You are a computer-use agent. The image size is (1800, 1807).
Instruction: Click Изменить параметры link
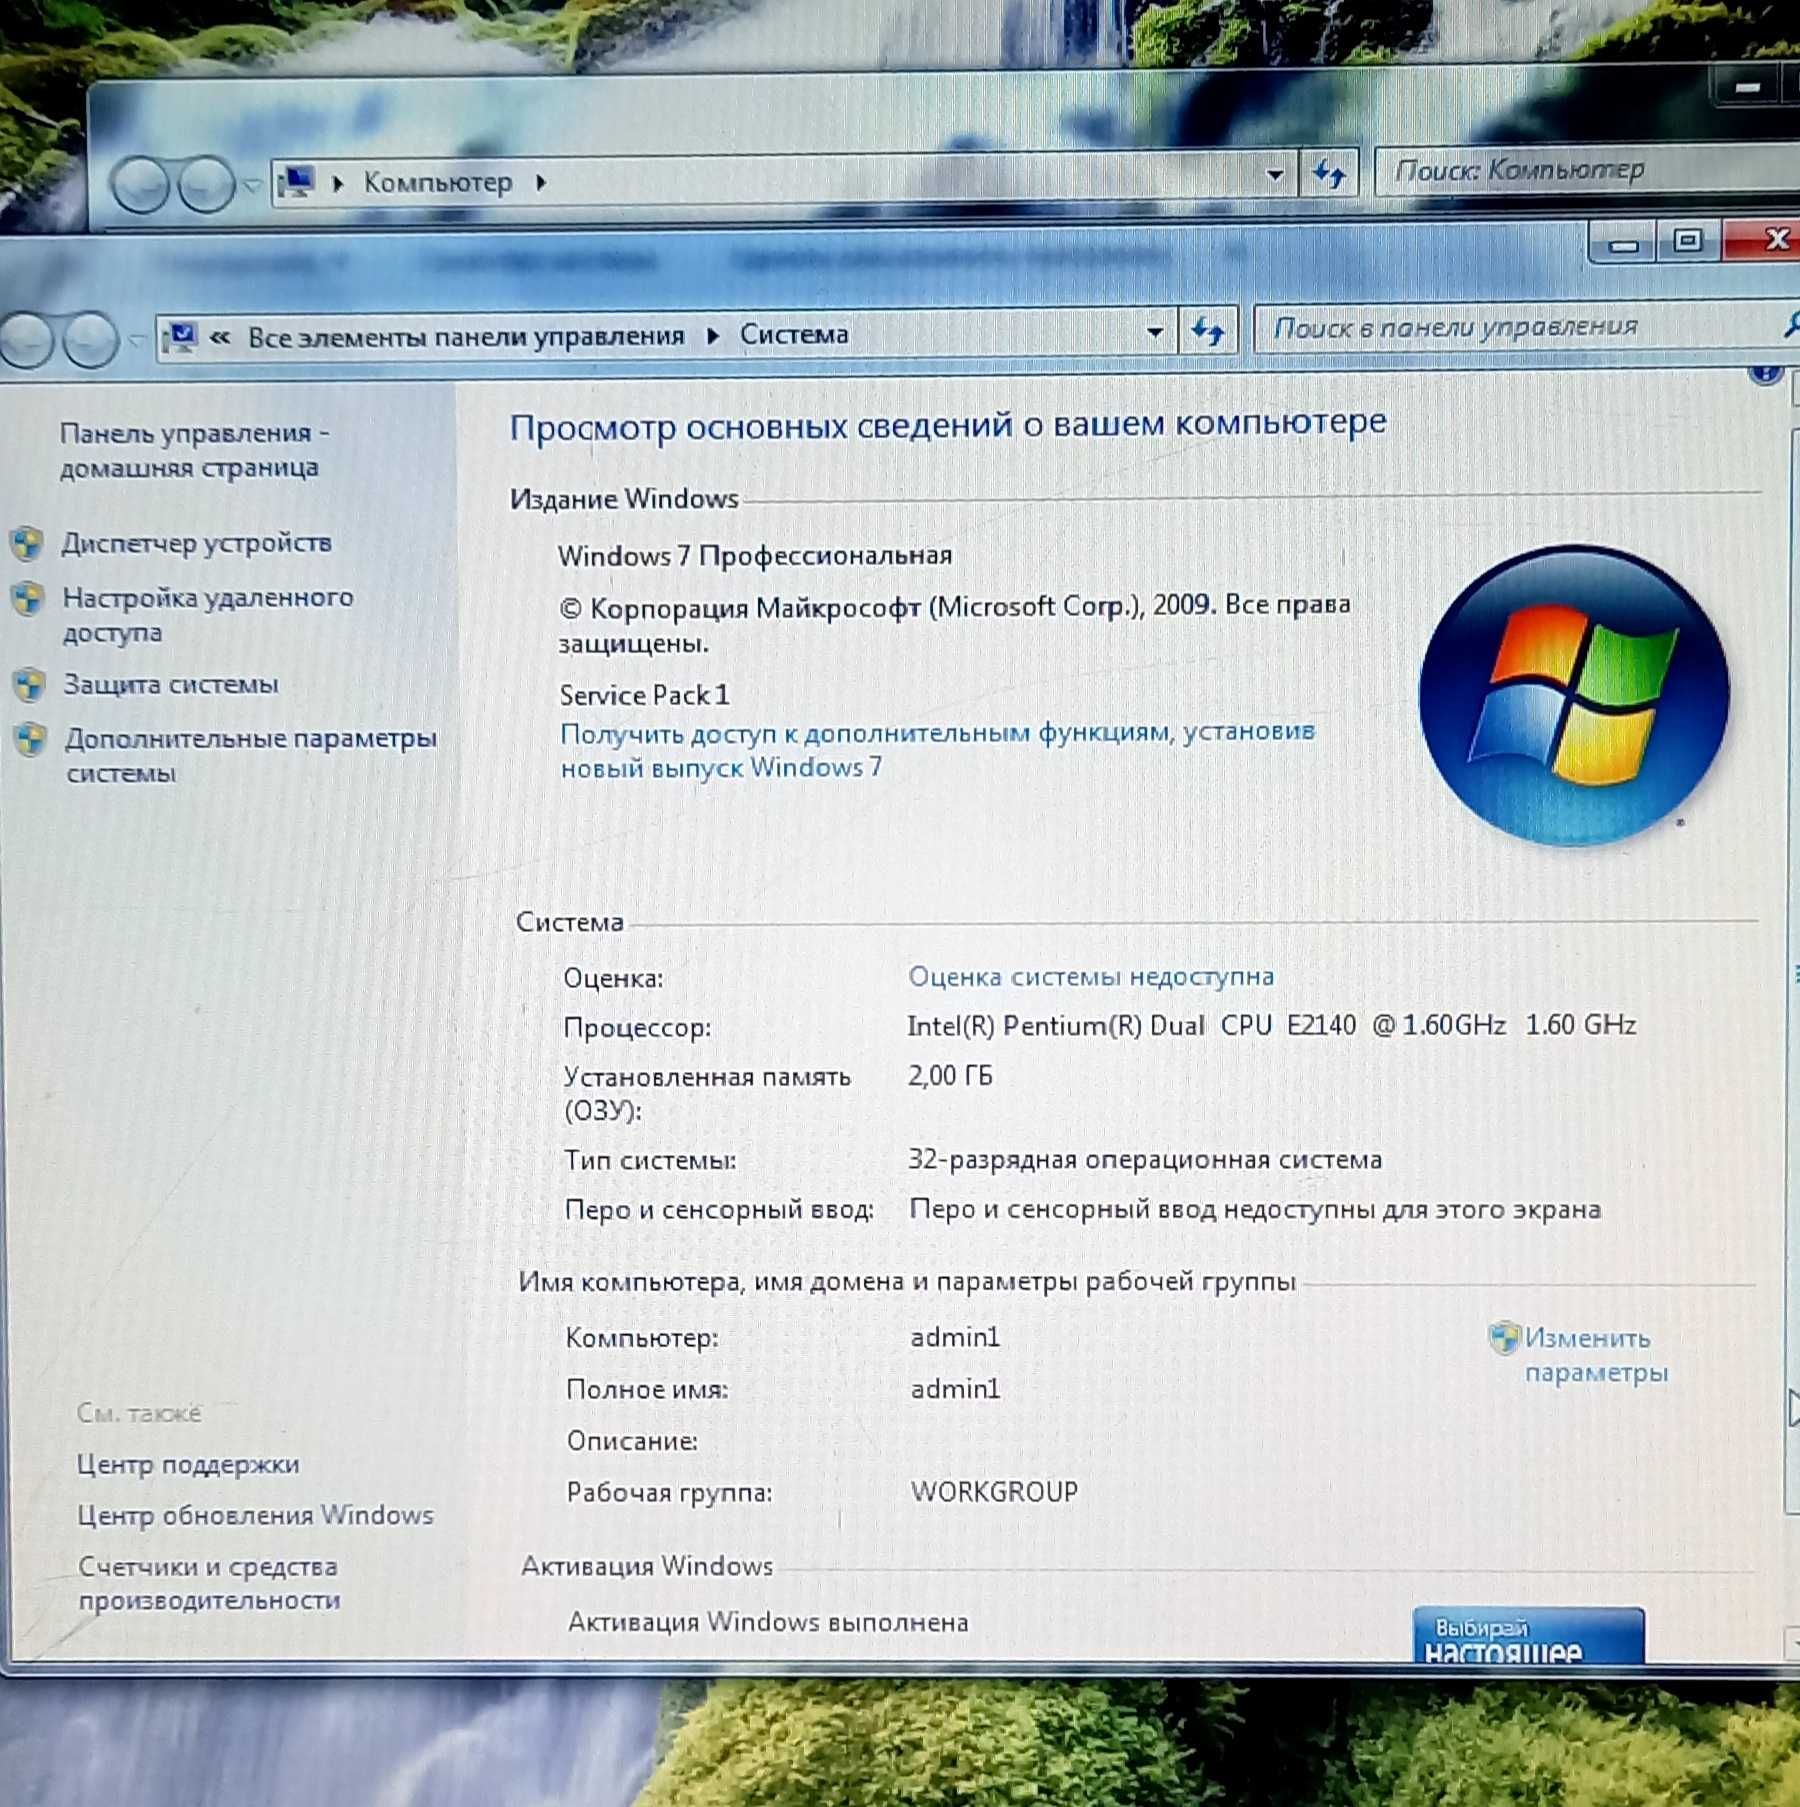pos(1596,1355)
